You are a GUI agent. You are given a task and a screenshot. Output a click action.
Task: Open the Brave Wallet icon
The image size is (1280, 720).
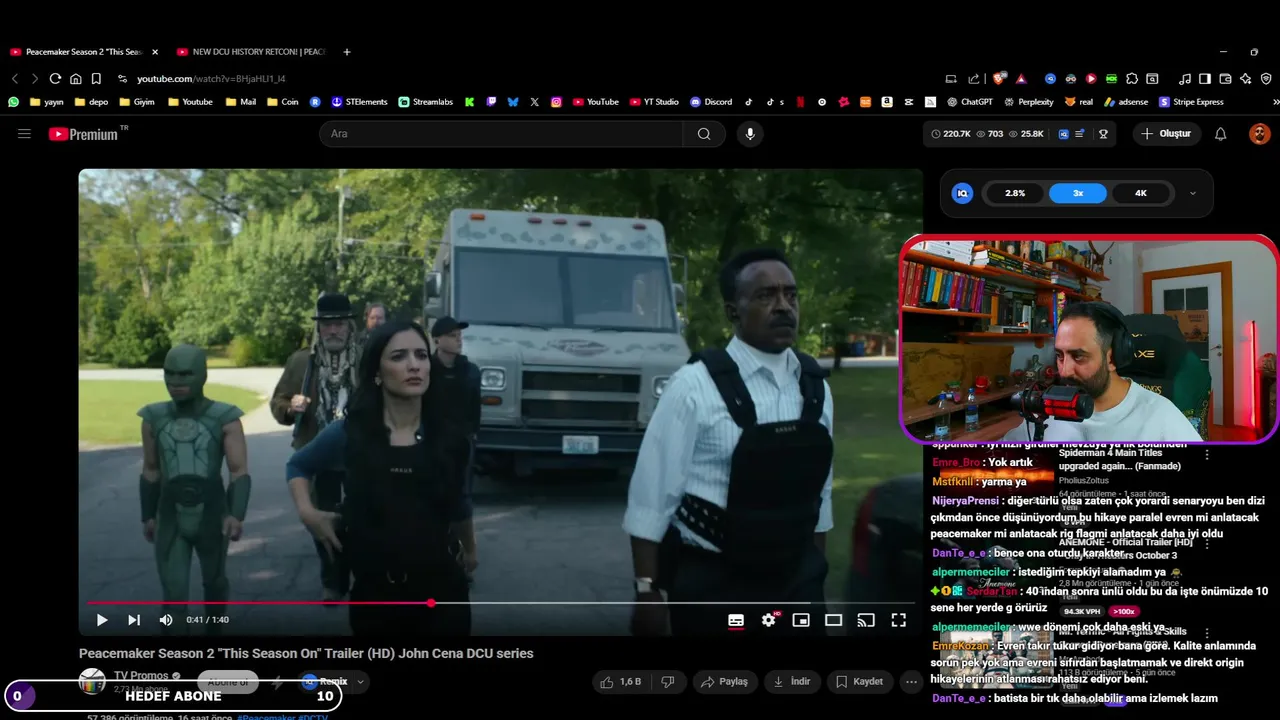[1225, 79]
